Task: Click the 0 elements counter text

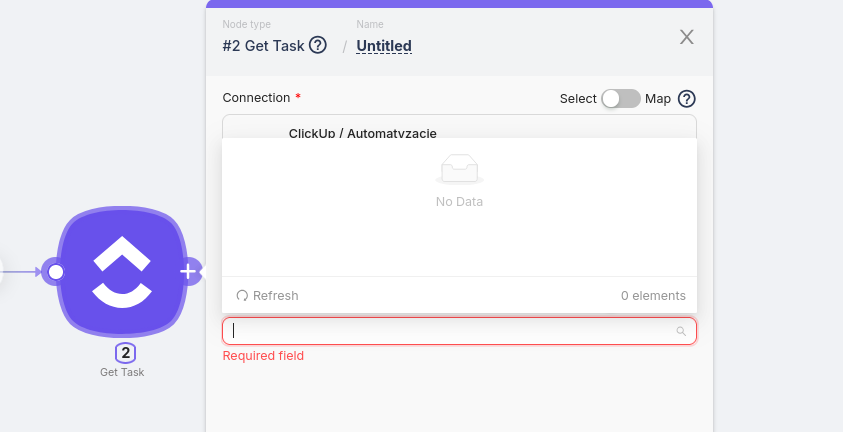Action: point(653,296)
